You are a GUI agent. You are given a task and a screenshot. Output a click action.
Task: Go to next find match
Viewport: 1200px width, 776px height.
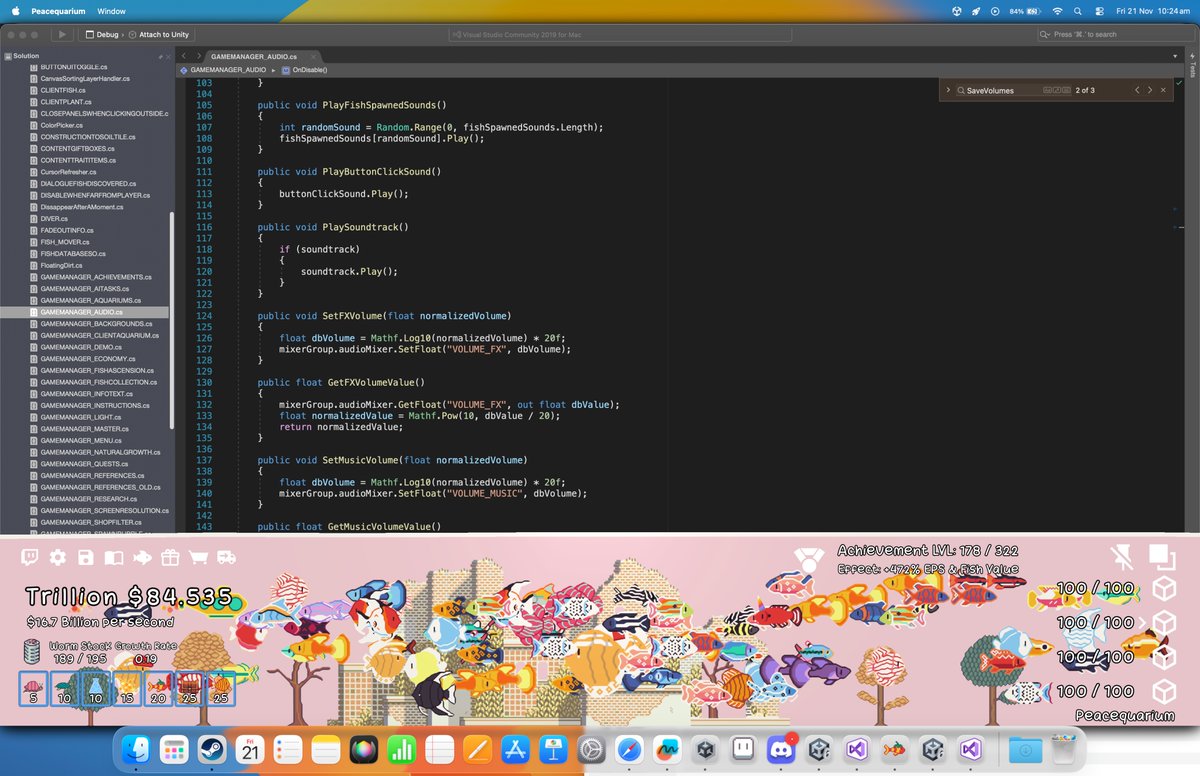(x=1150, y=90)
